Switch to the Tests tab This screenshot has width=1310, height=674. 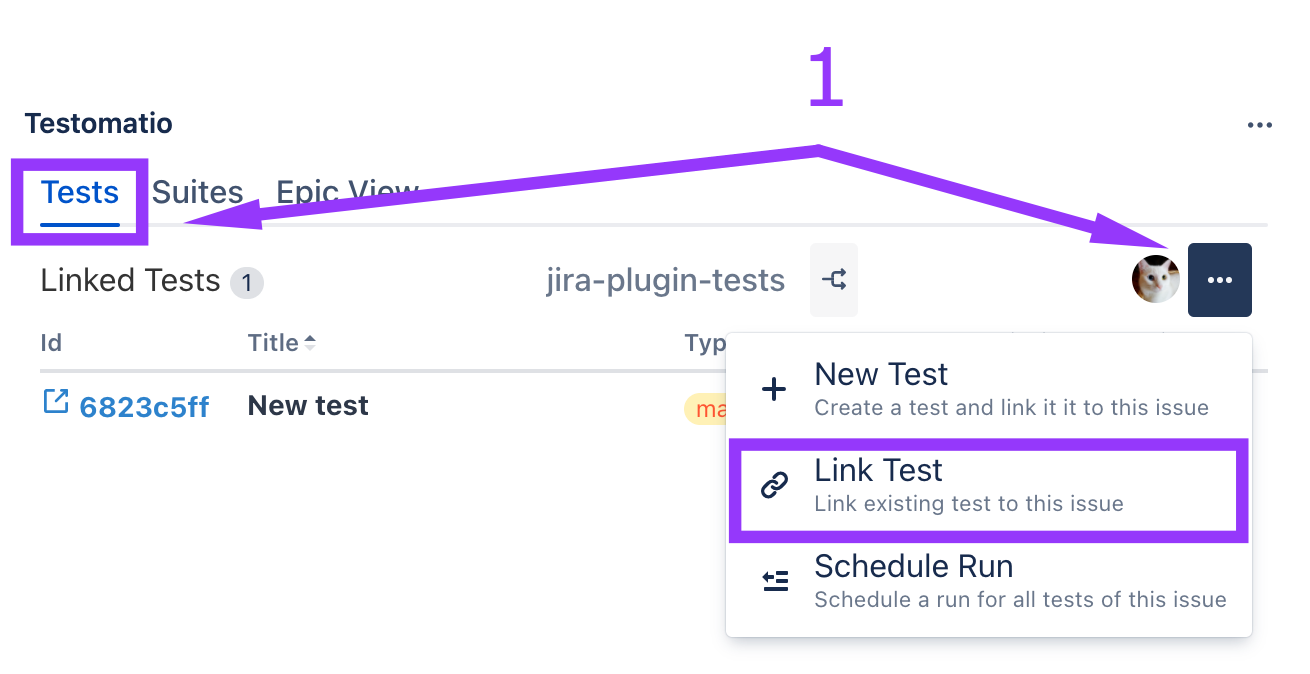point(80,193)
